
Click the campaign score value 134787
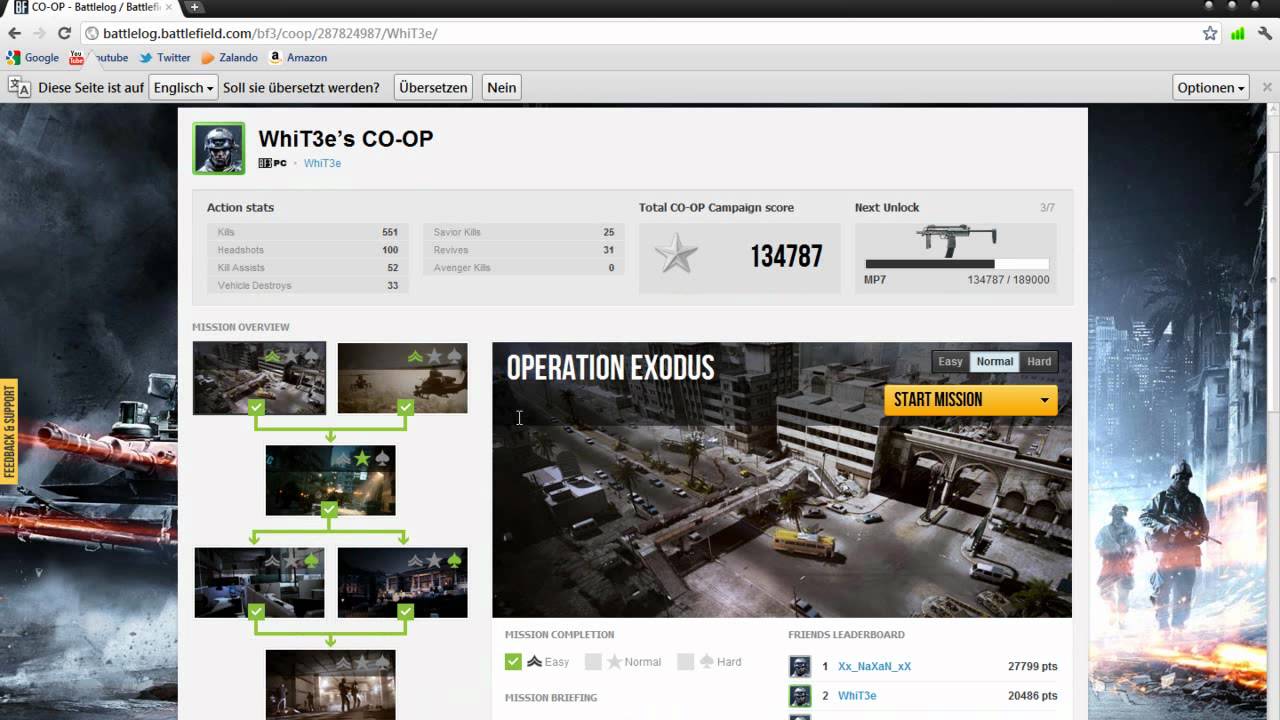pyautogui.click(x=786, y=256)
